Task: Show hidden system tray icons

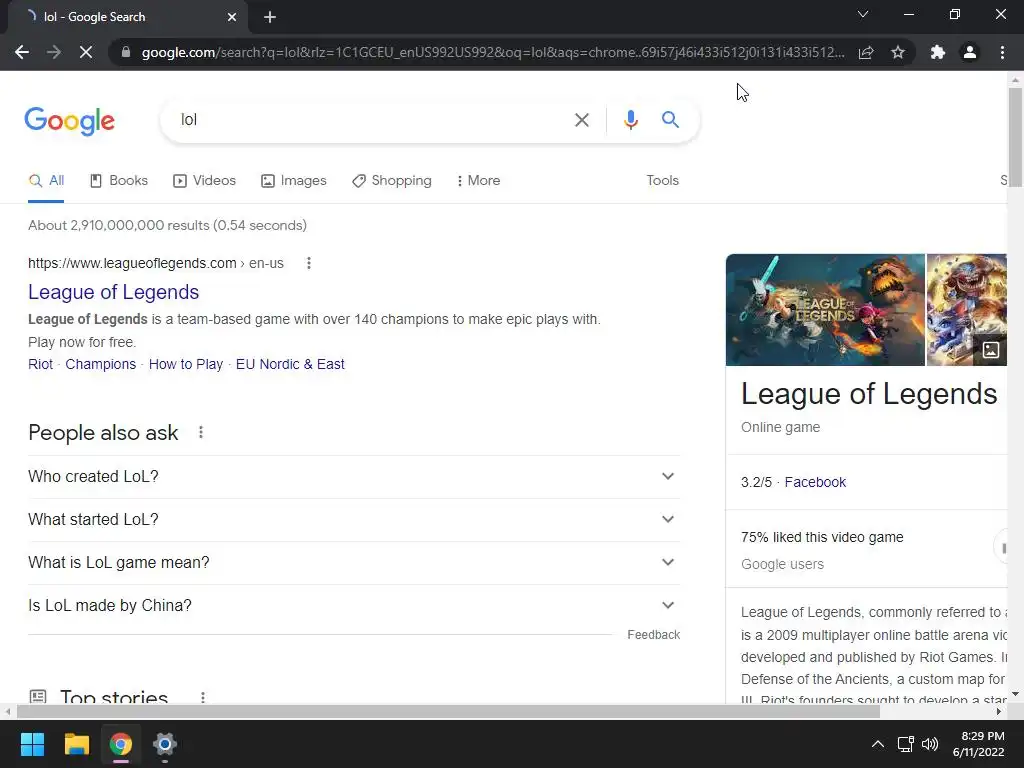Action: [878, 744]
